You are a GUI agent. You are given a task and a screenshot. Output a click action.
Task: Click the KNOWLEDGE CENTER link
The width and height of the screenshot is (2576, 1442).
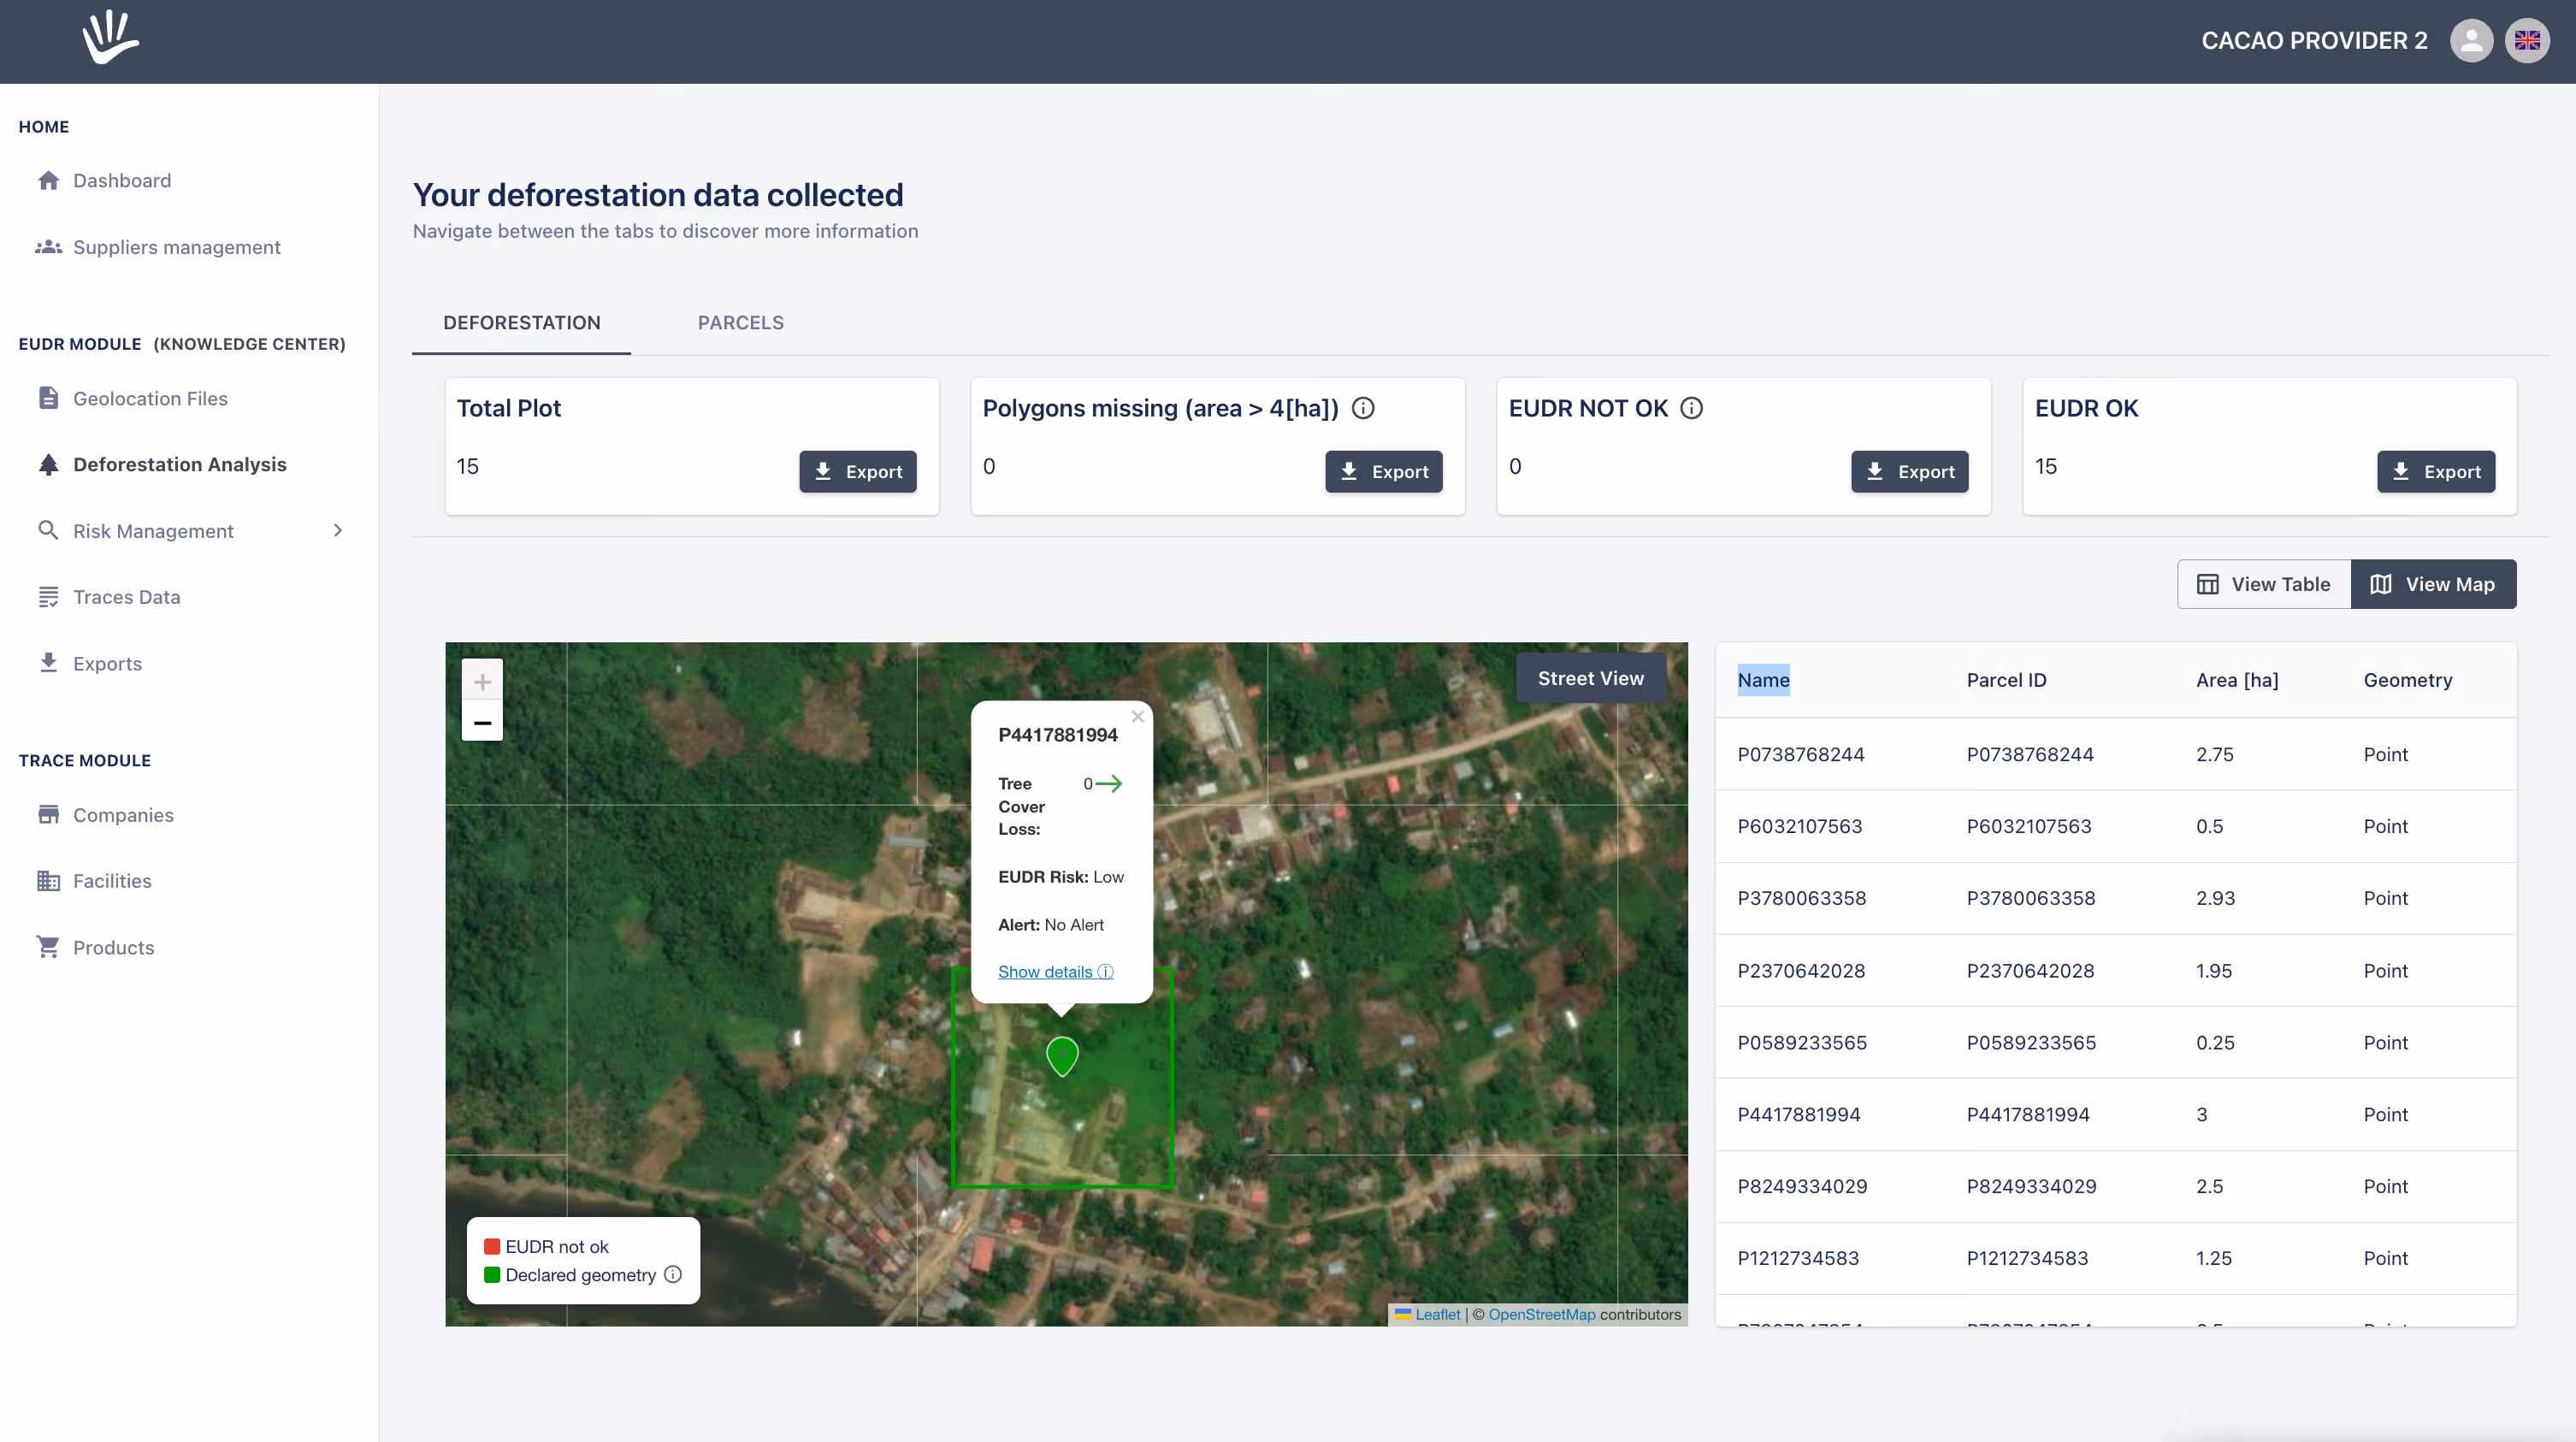pos(249,344)
